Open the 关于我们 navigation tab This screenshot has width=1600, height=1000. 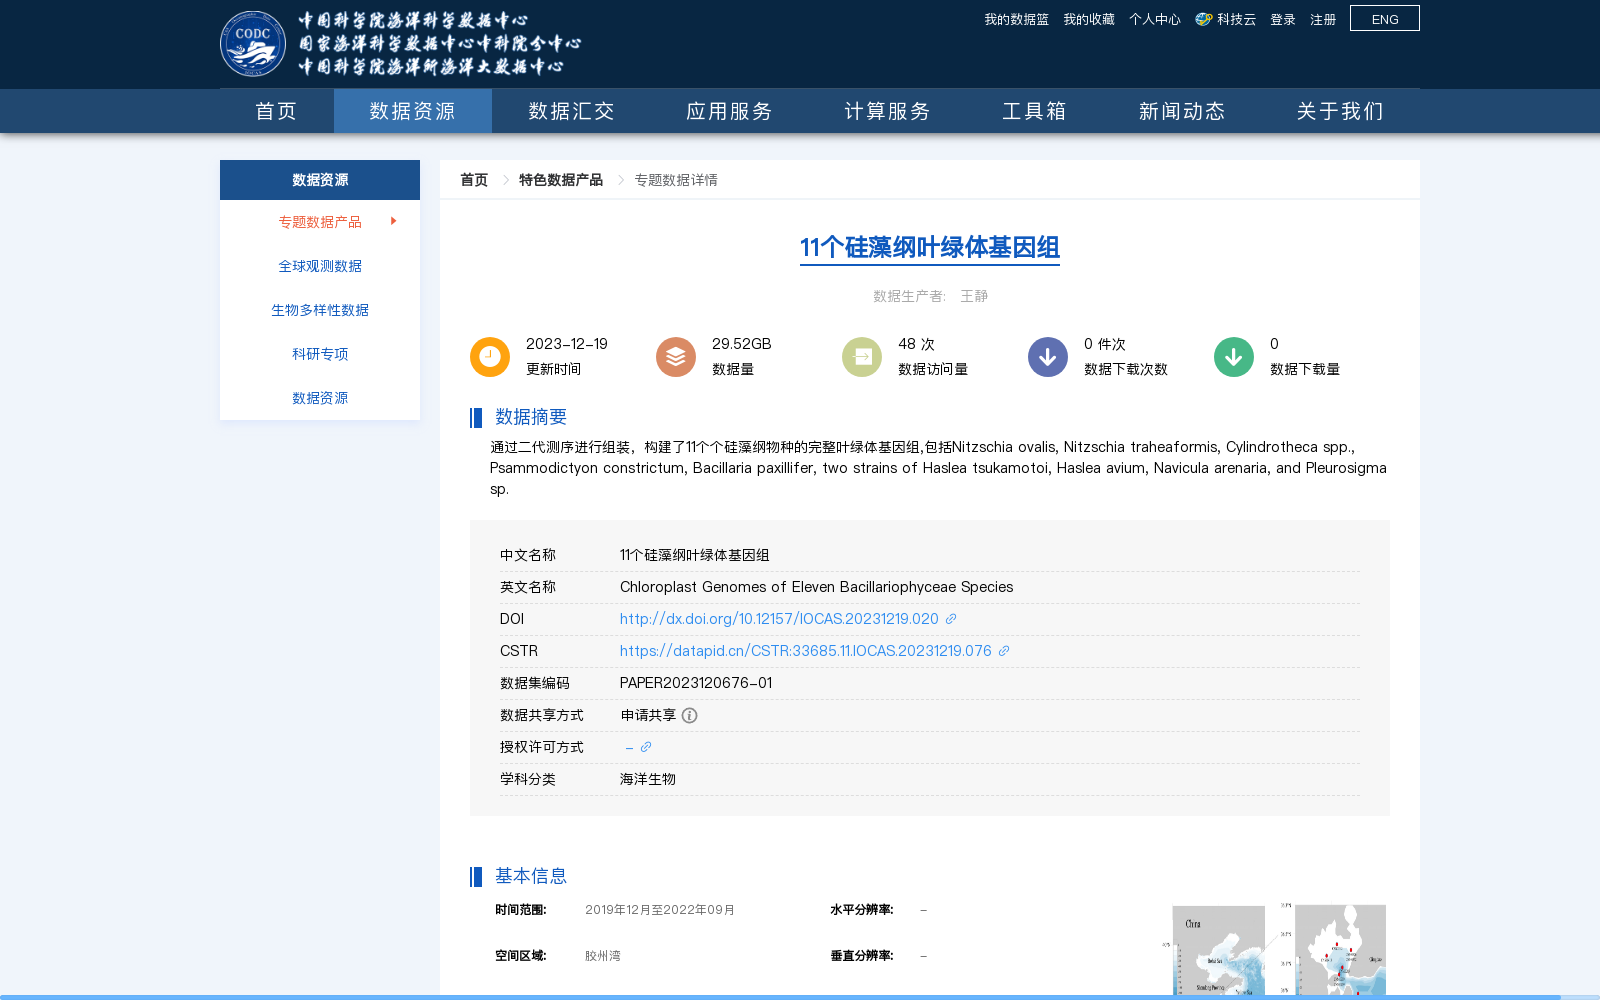[x=1340, y=111]
